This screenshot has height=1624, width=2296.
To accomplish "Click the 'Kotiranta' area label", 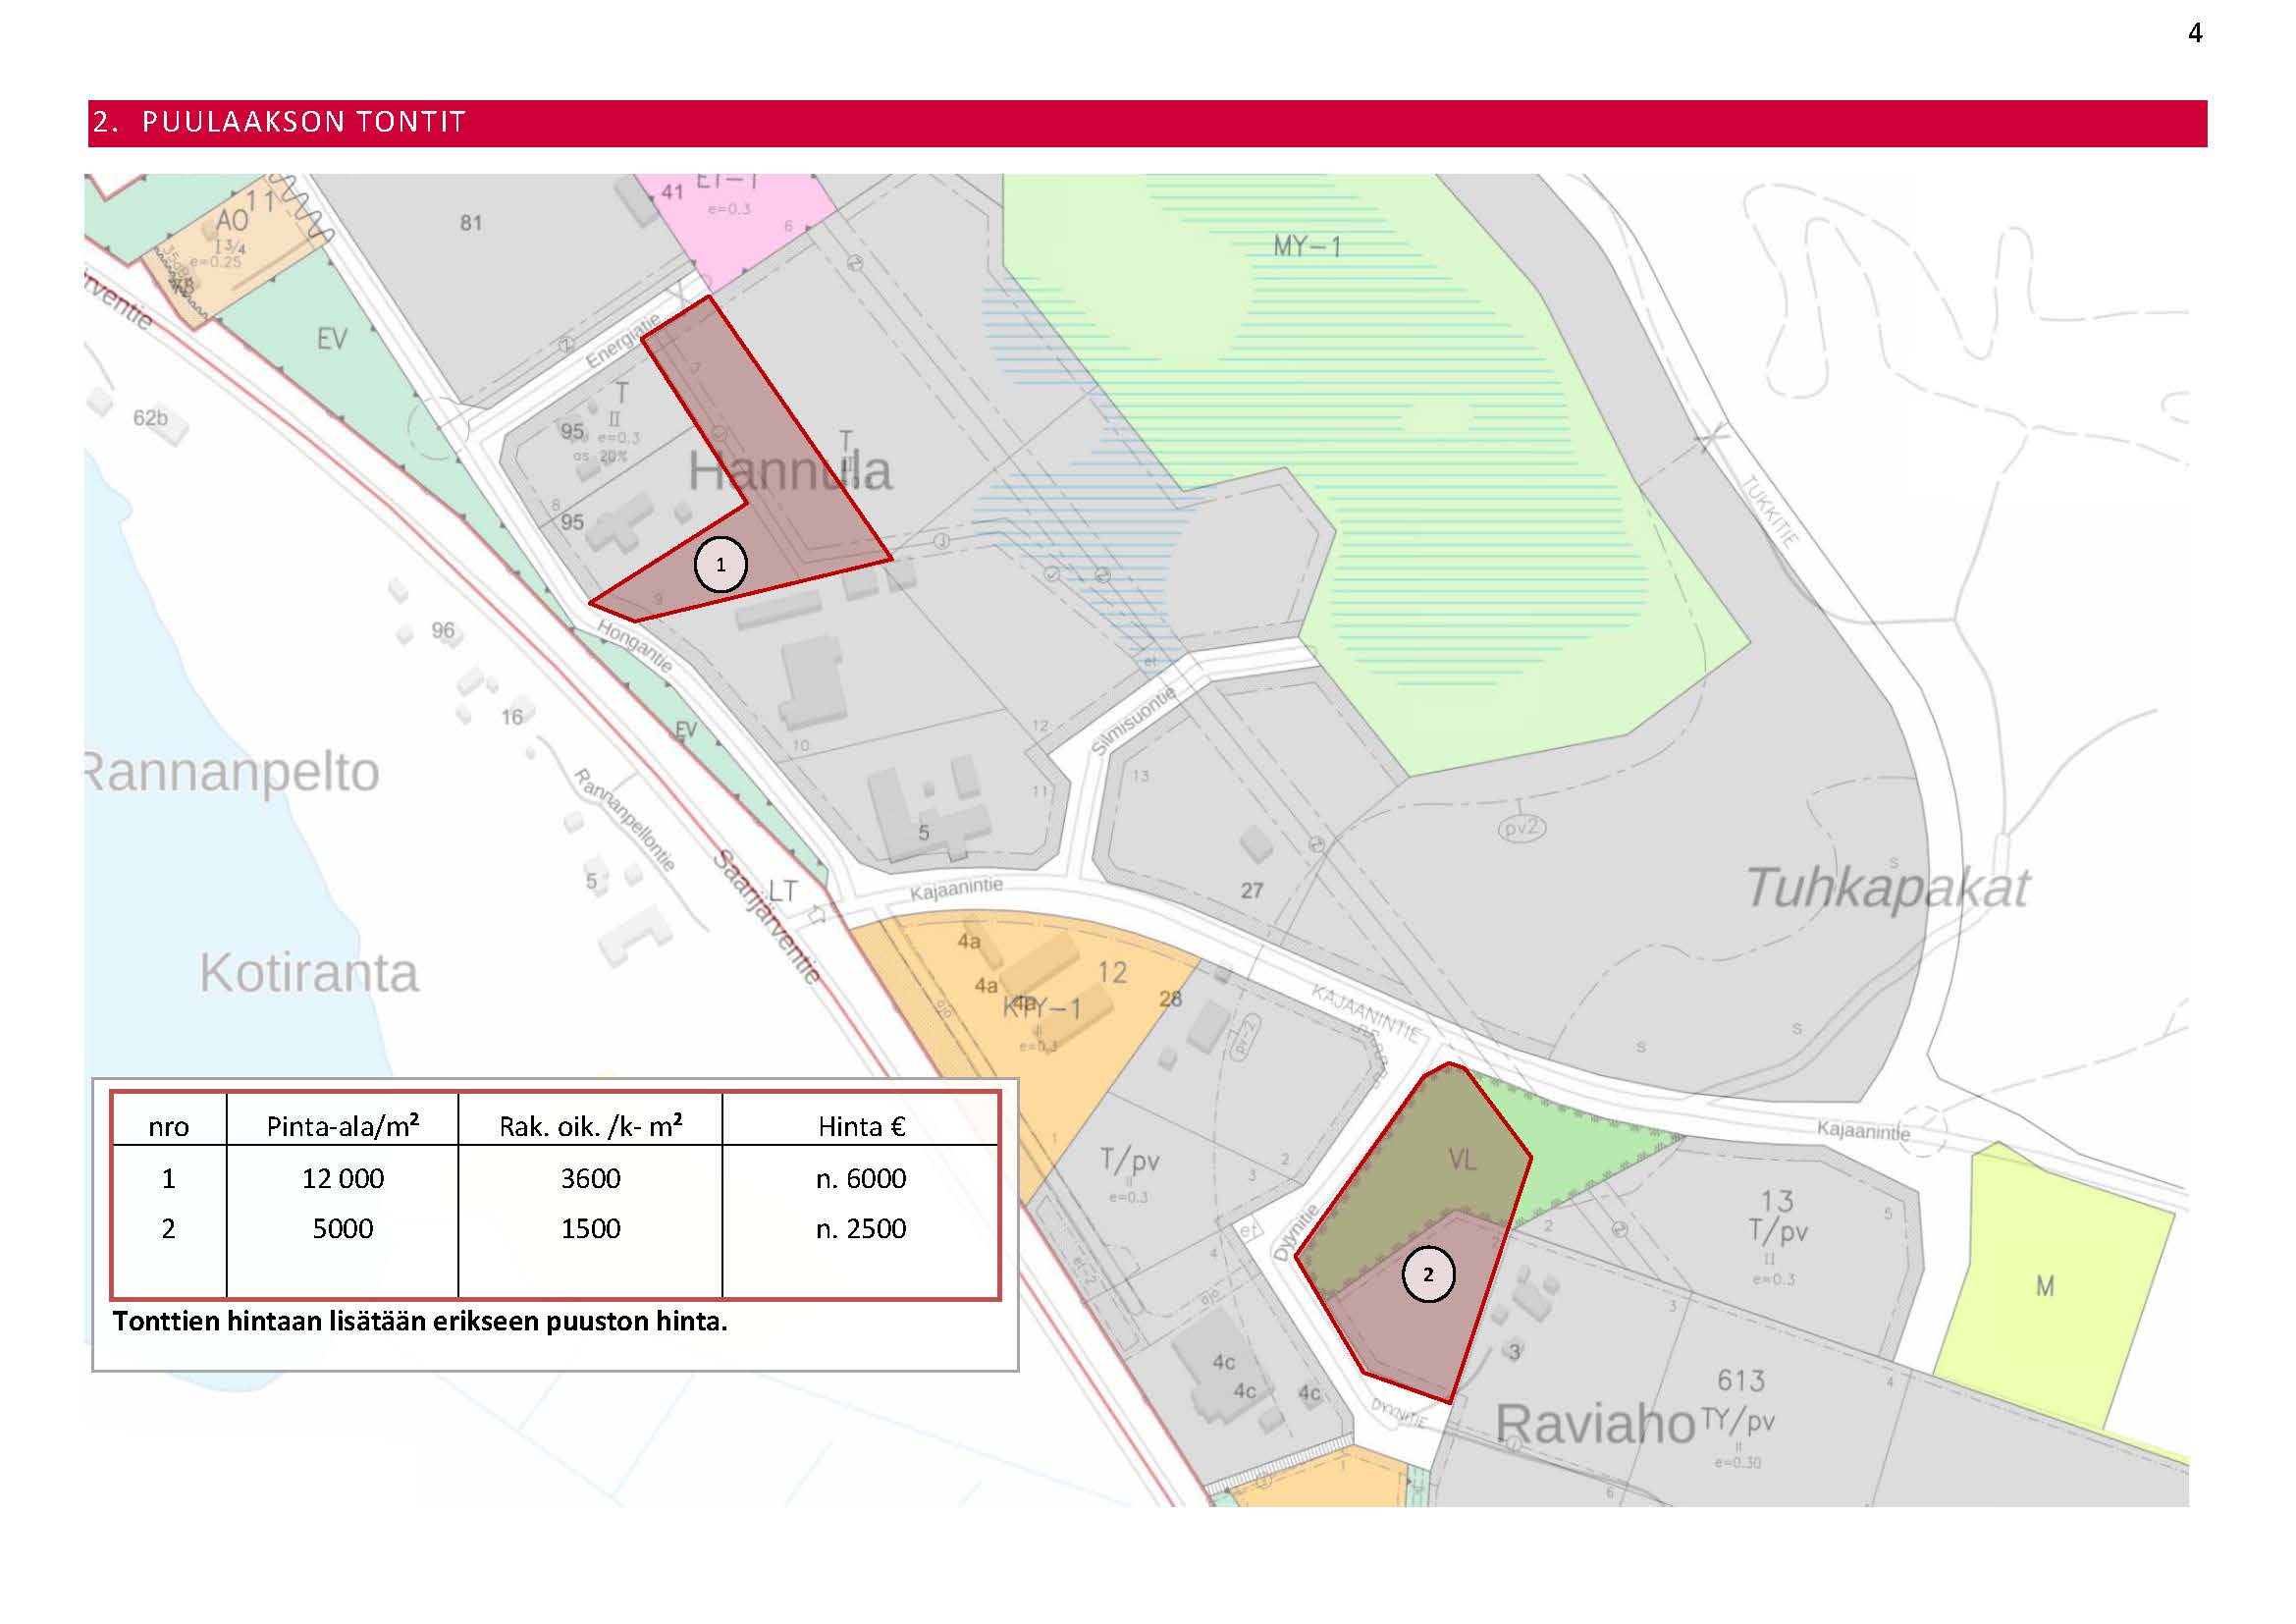I will click(x=309, y=973).
